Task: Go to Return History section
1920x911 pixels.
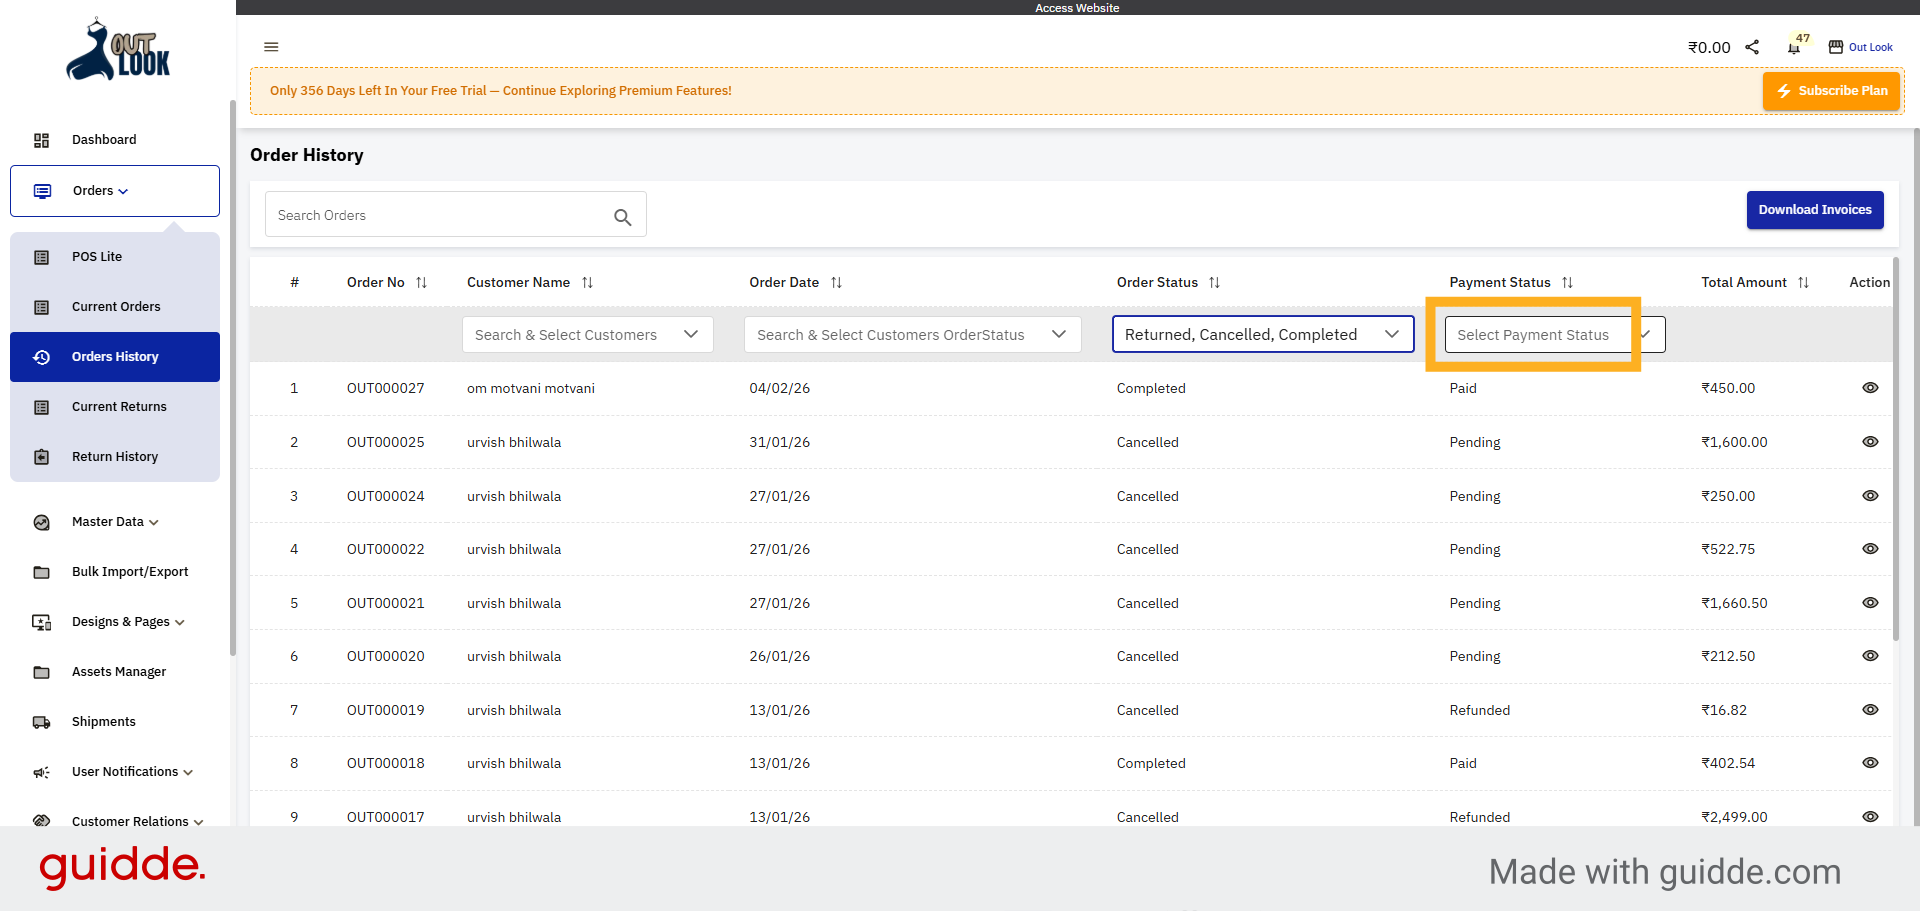Action: [x=115, y=457]
